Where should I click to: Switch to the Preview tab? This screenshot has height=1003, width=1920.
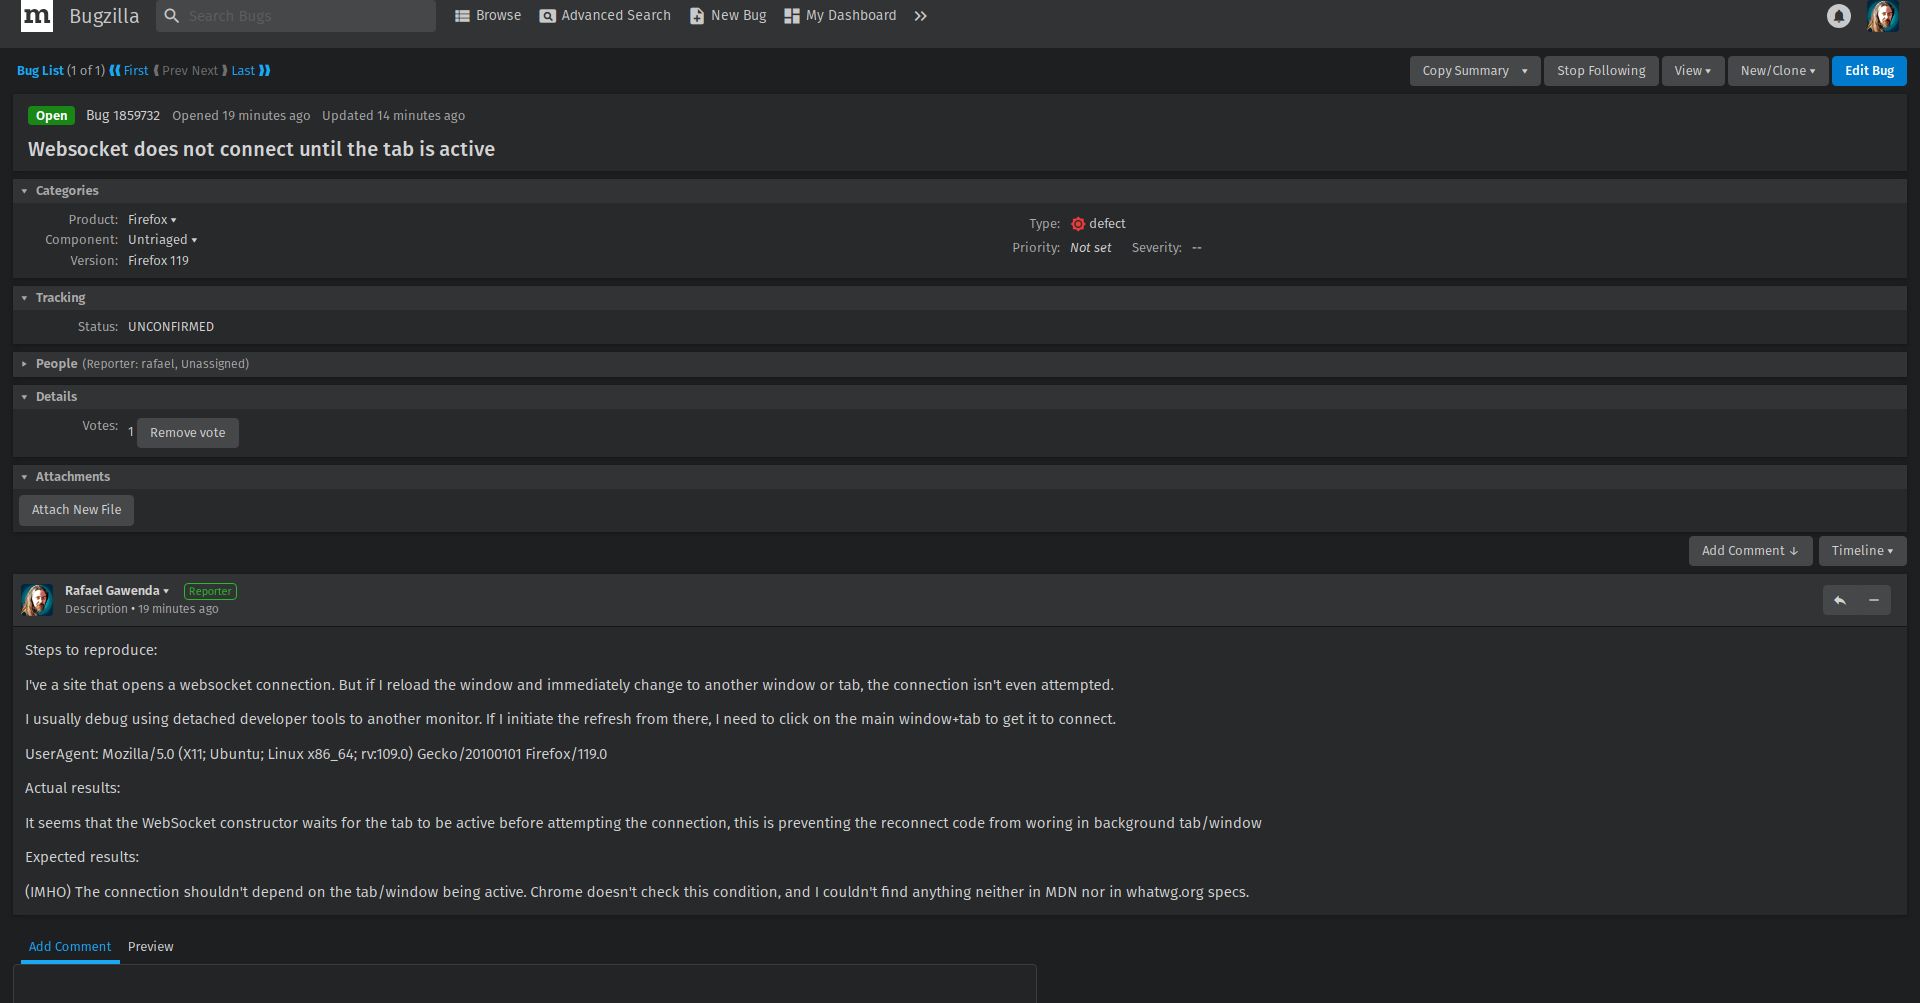[151, 947]
